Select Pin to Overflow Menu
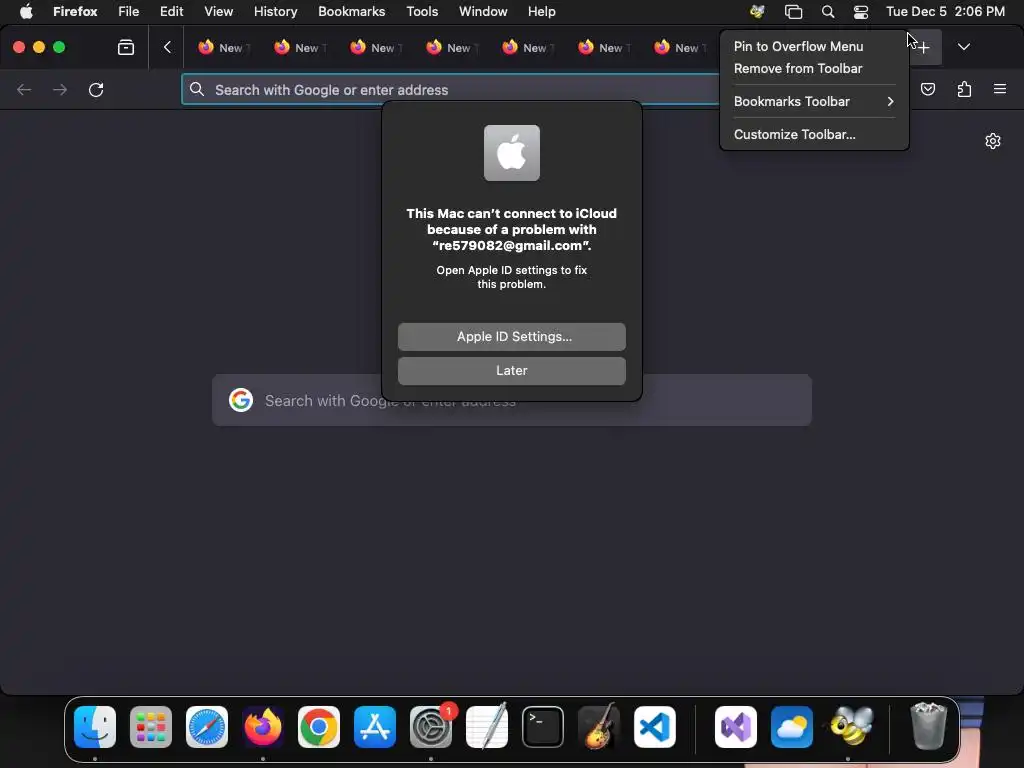This screenshot has height=768, width=1024. pyautogui.click(x=798, y=46)
